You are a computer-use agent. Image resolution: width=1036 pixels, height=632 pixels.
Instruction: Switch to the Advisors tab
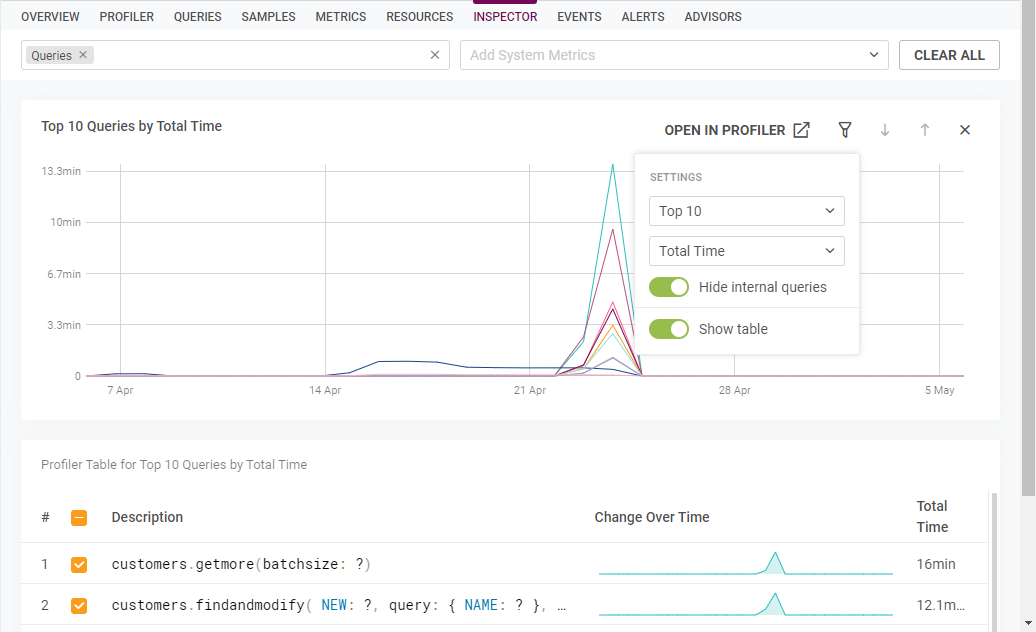point(713,17)
